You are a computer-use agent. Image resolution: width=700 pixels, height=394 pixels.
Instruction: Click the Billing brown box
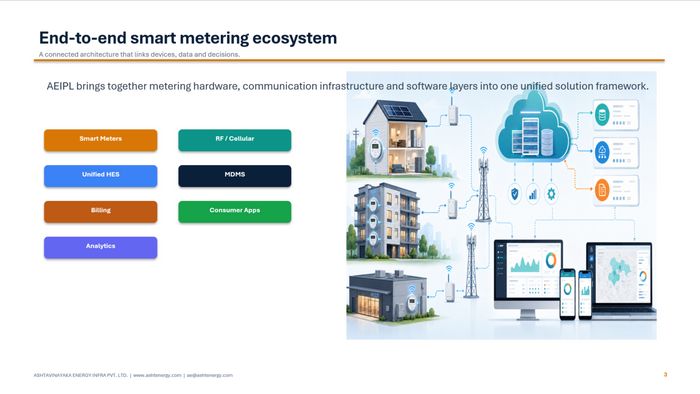click(100, 212)
